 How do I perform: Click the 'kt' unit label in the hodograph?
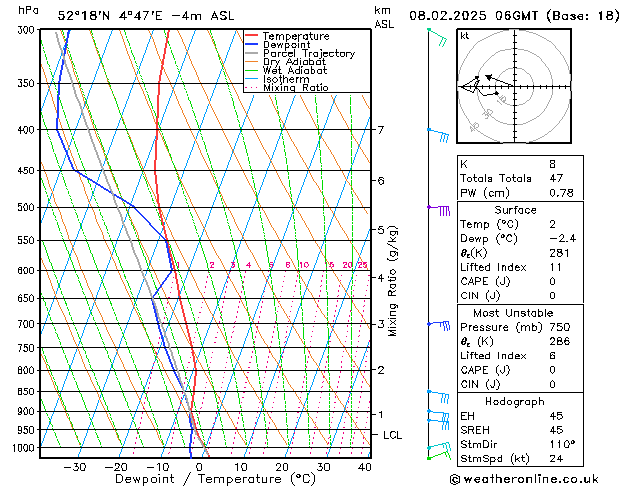pyautogui.click(x=465, y=36)
